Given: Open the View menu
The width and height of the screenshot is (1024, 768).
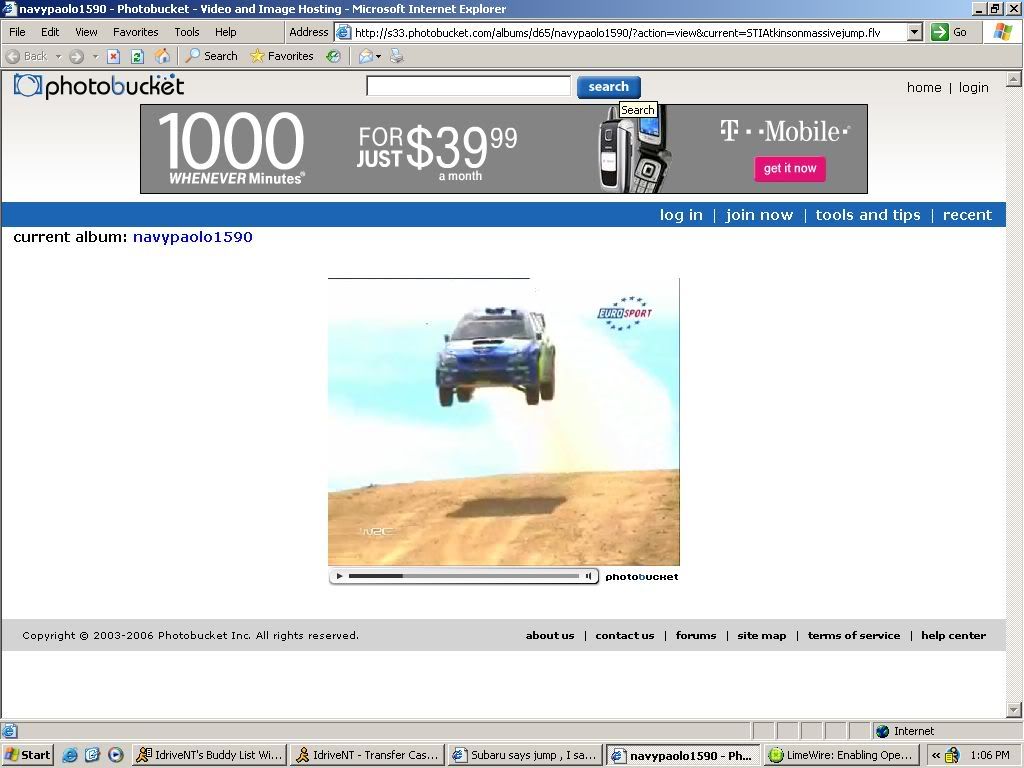Looking at the screenshot, I should pos(86,32).
